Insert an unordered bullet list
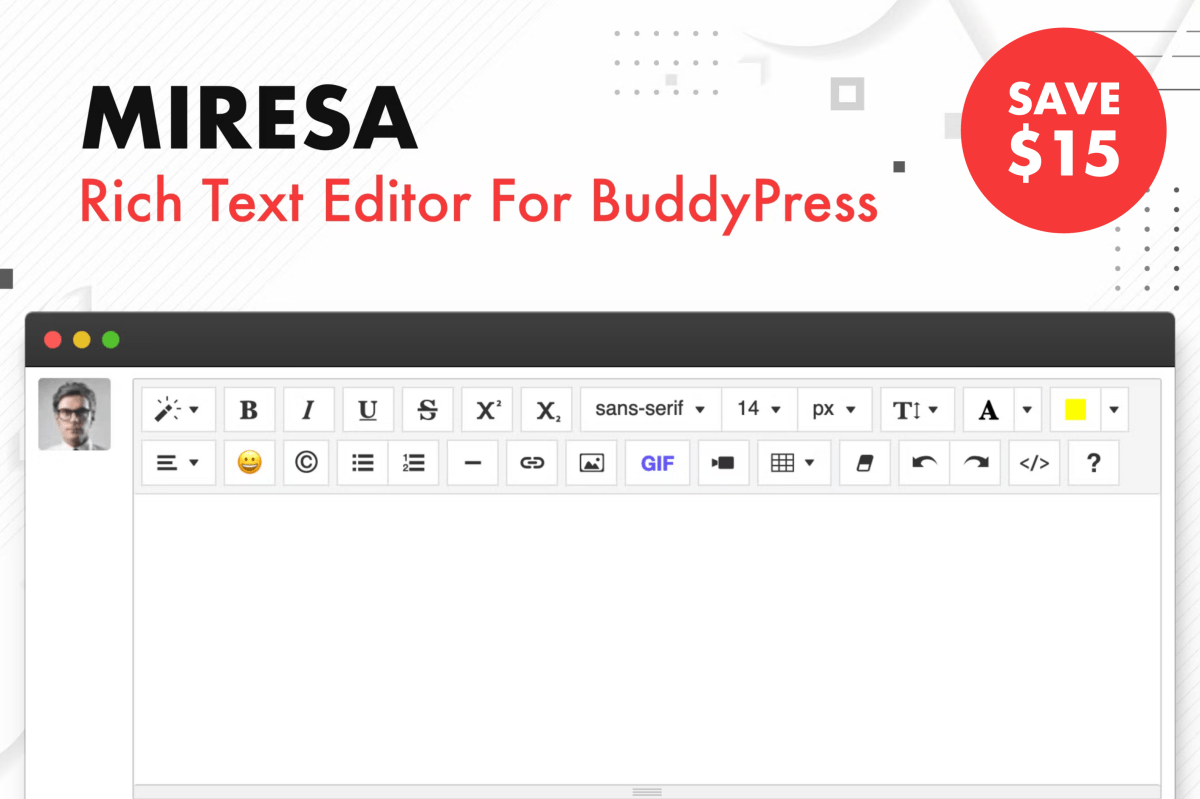The height and width of the screenshot is (799, 1200). pos(362,463)
